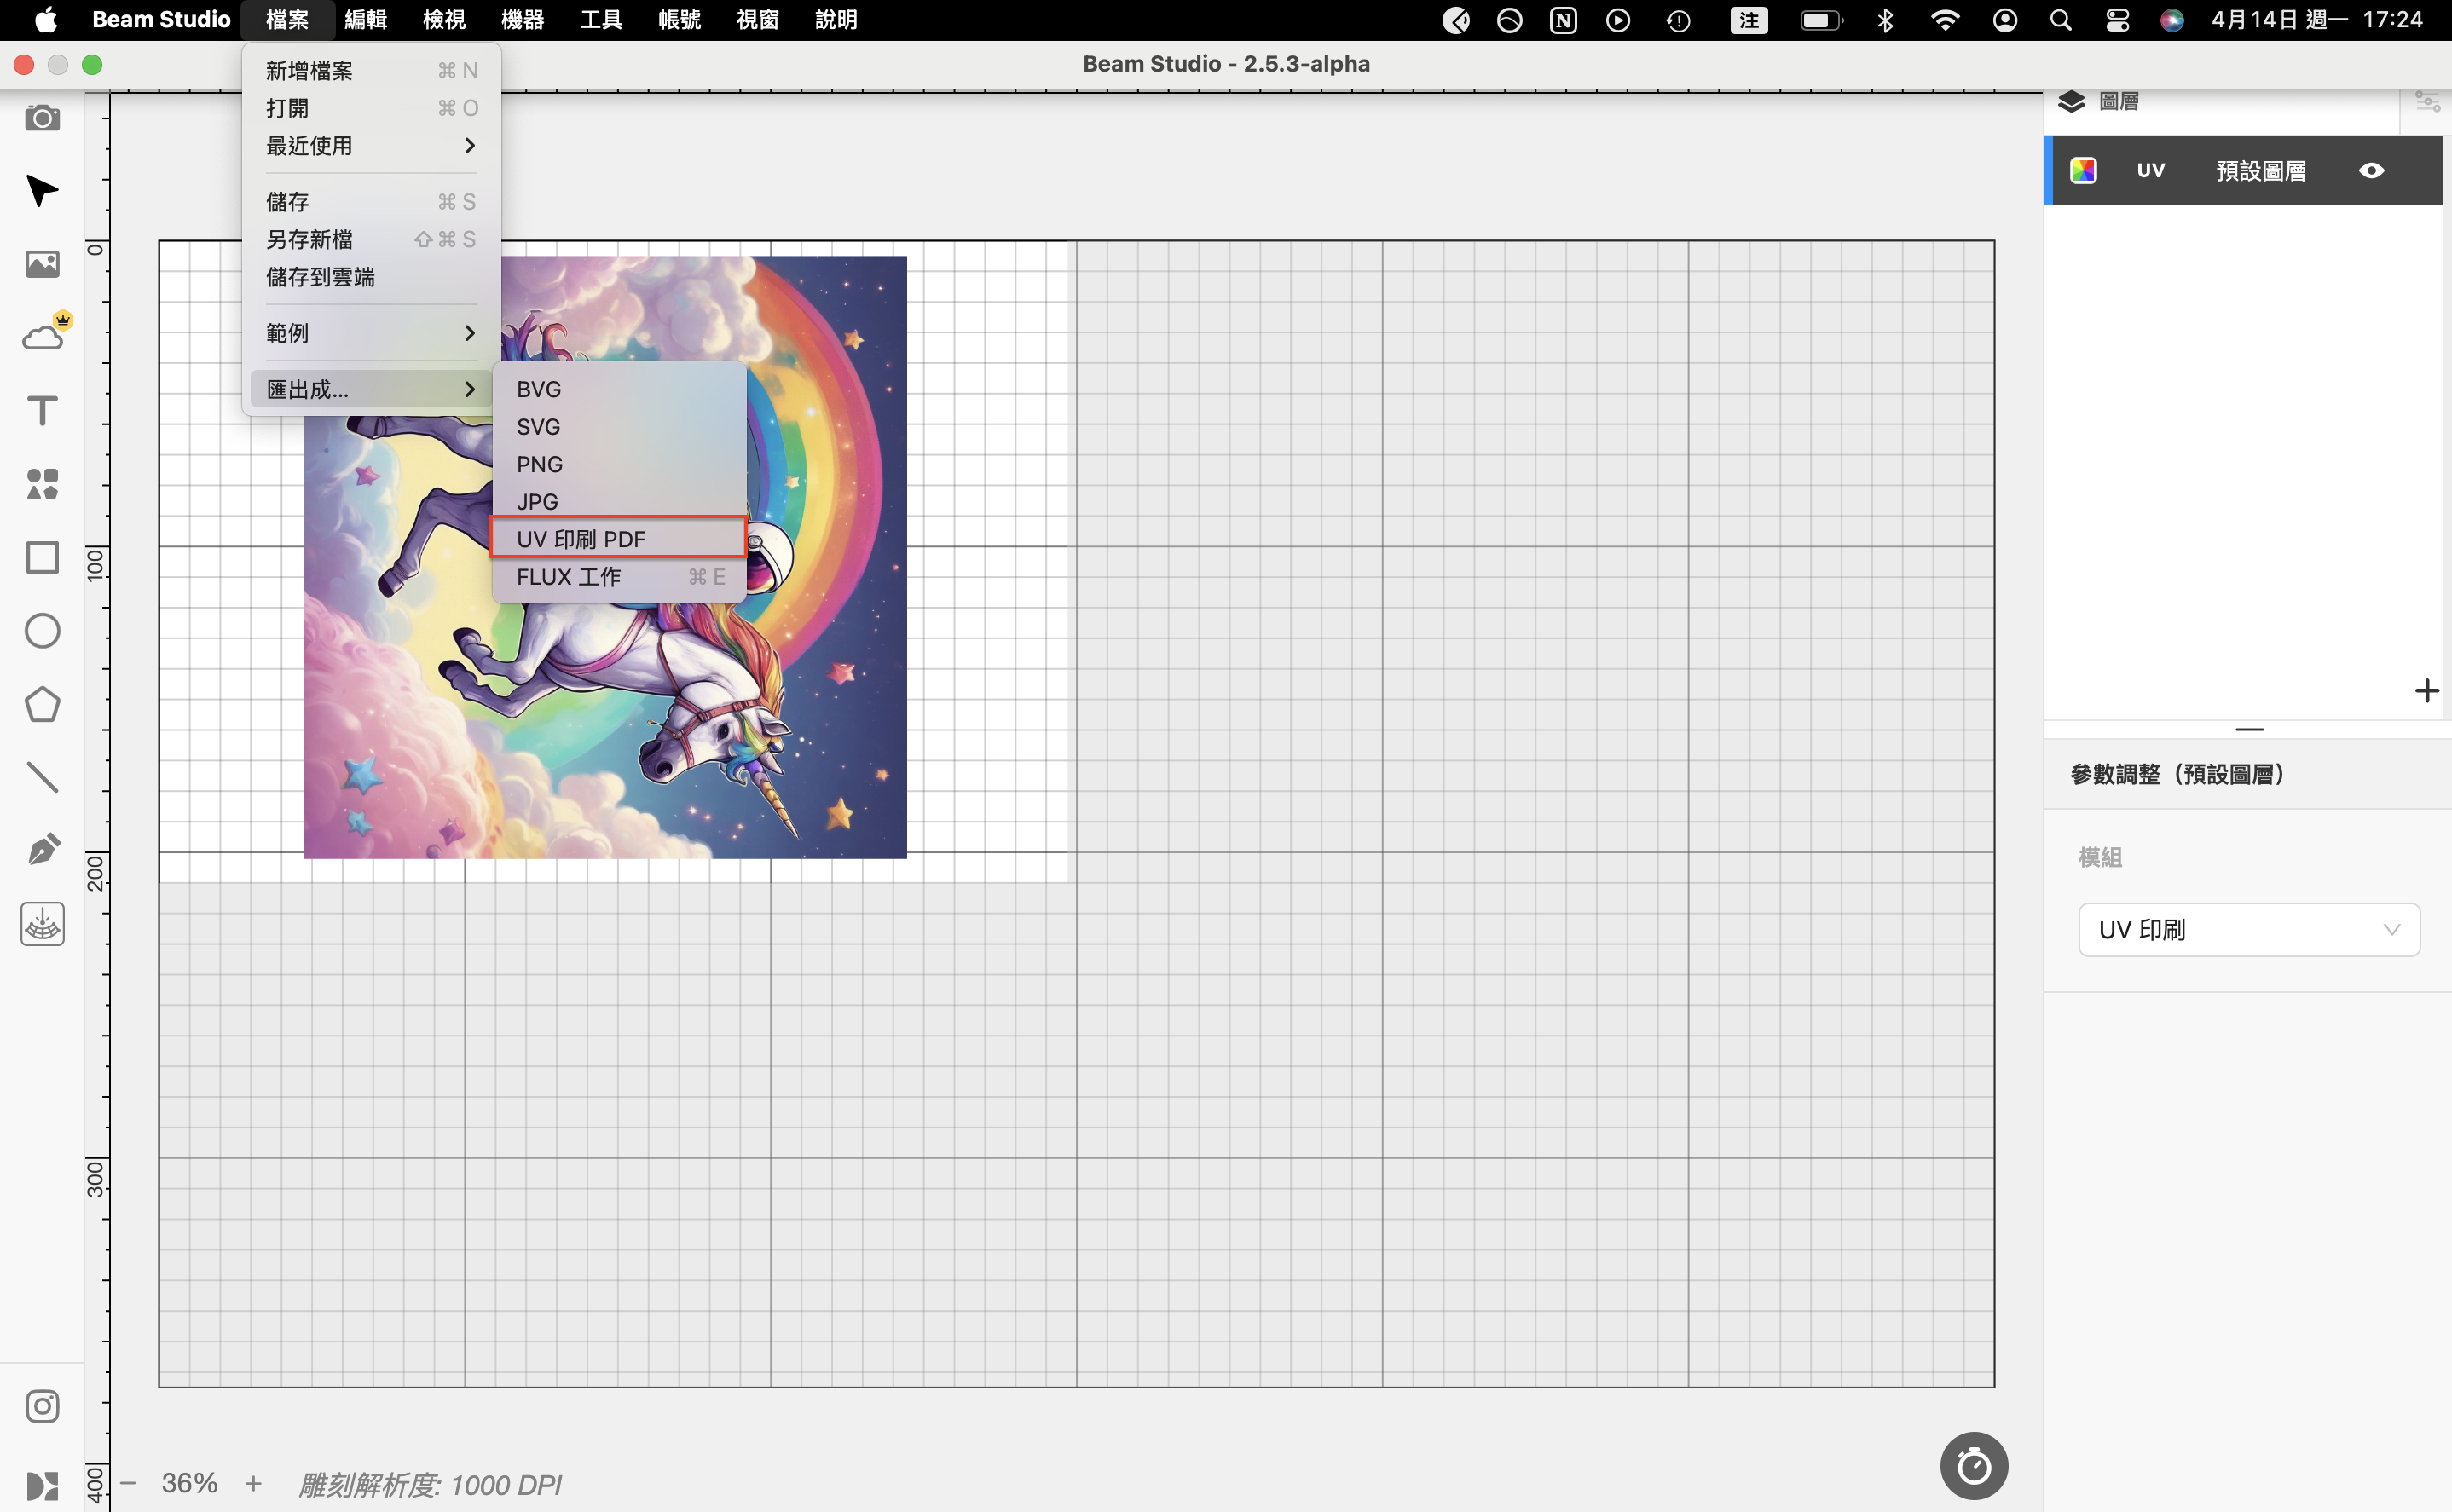Open the Siri icon in menu bar
Screen dimensions: 2452x1512
click(2171, 20)
